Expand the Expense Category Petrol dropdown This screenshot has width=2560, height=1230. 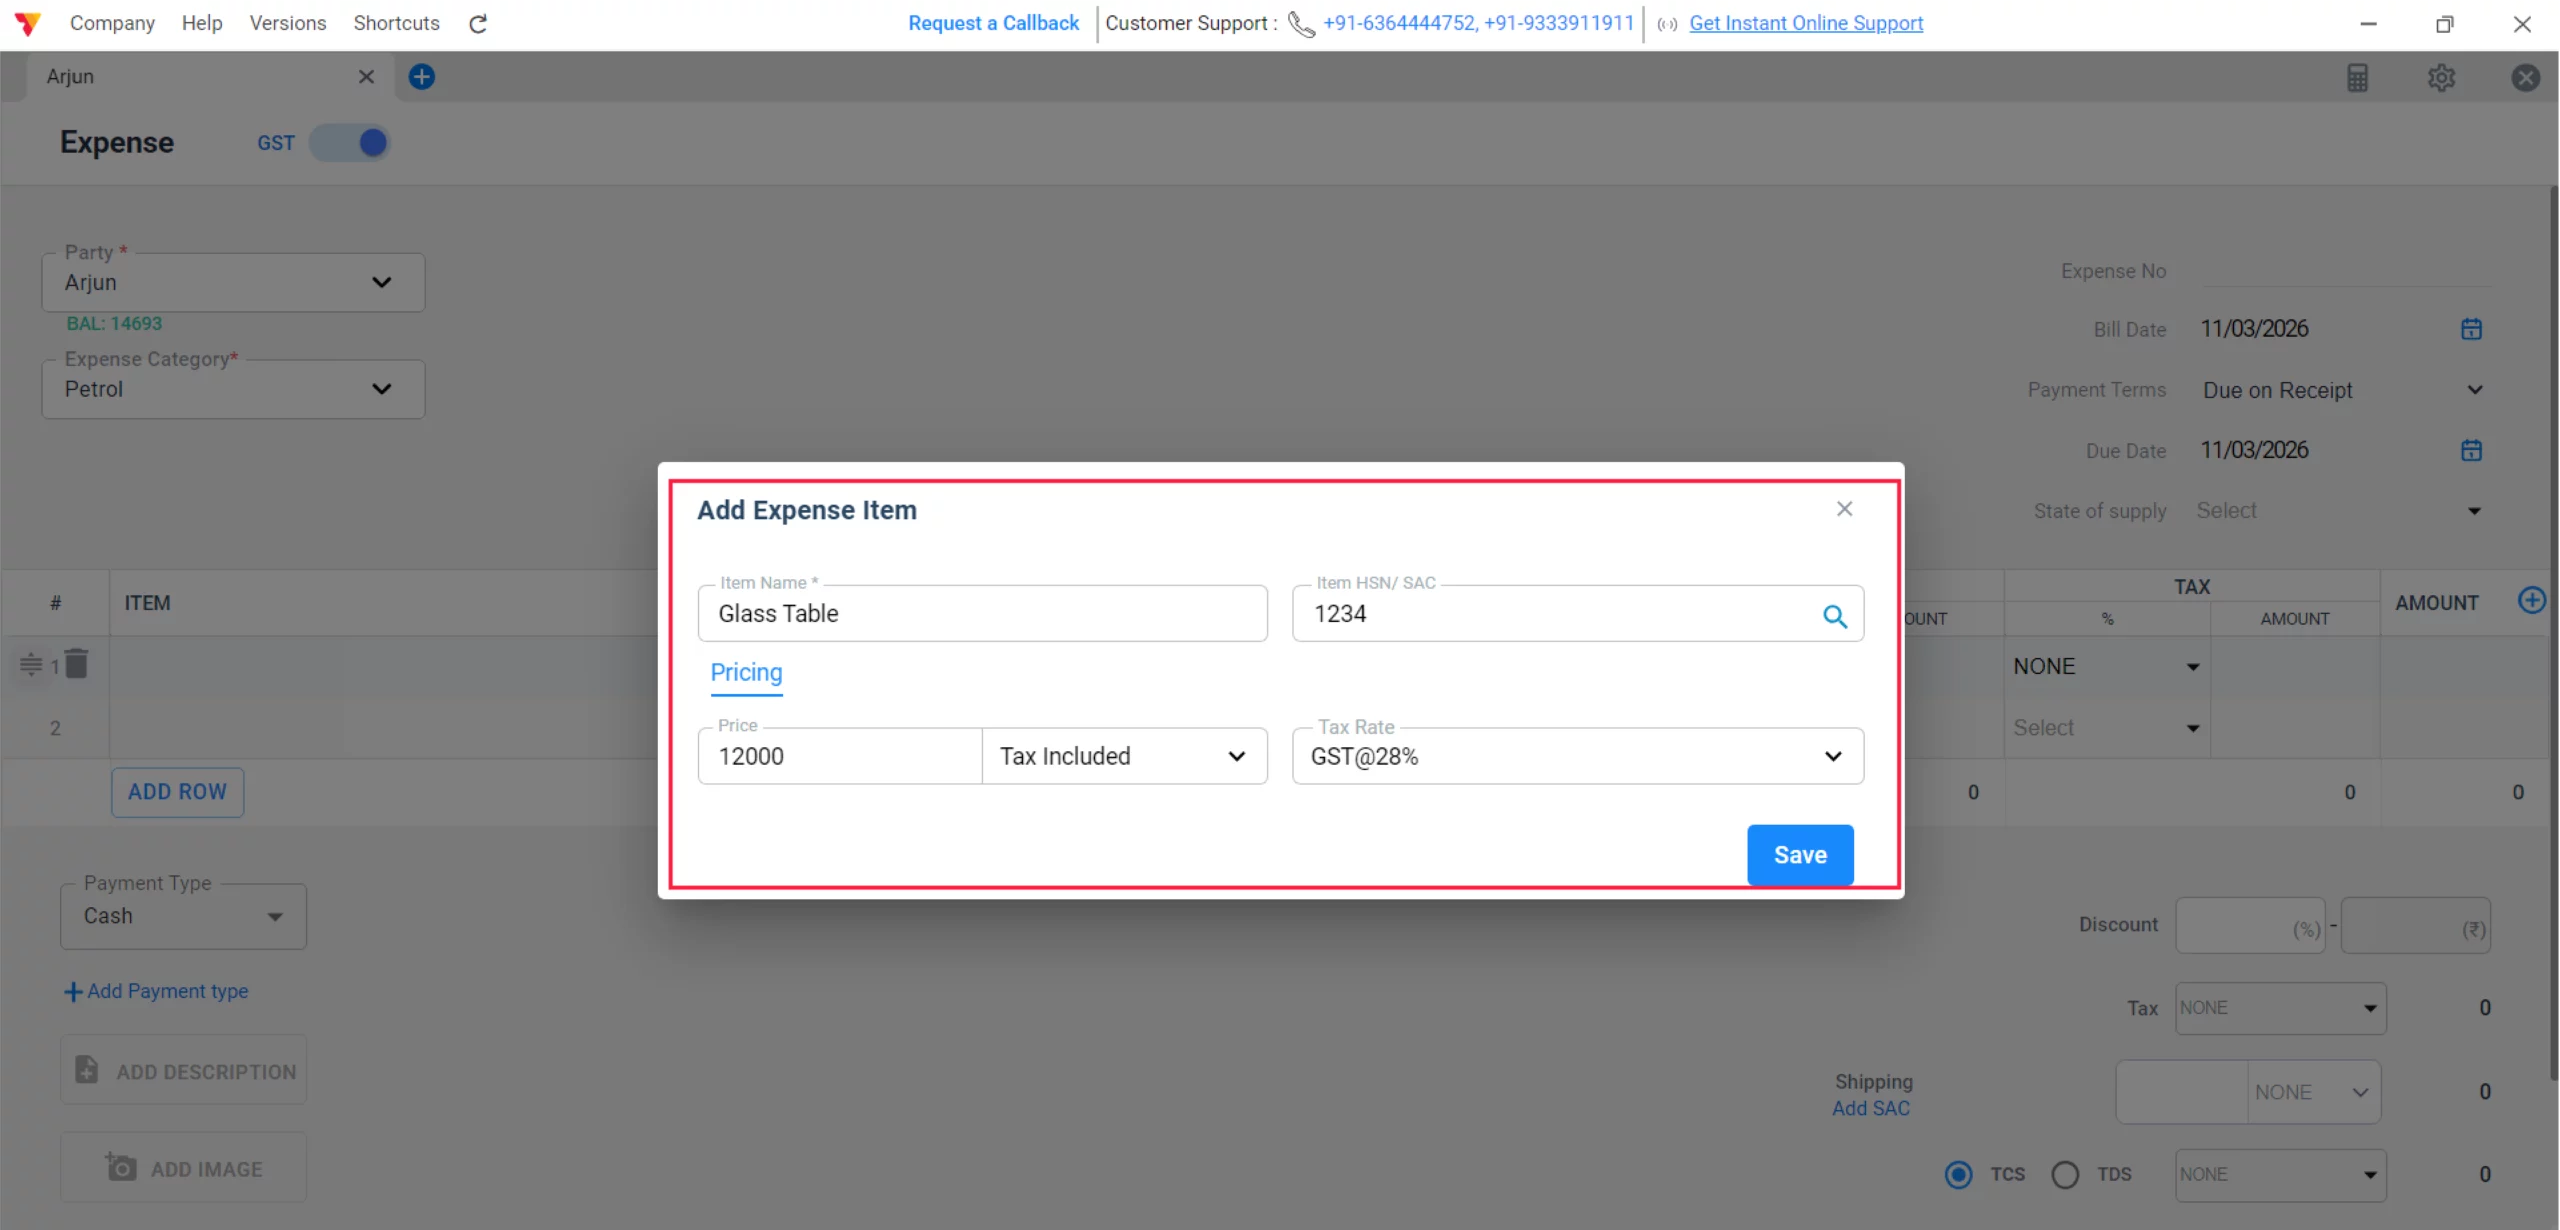tap(380, 389)
